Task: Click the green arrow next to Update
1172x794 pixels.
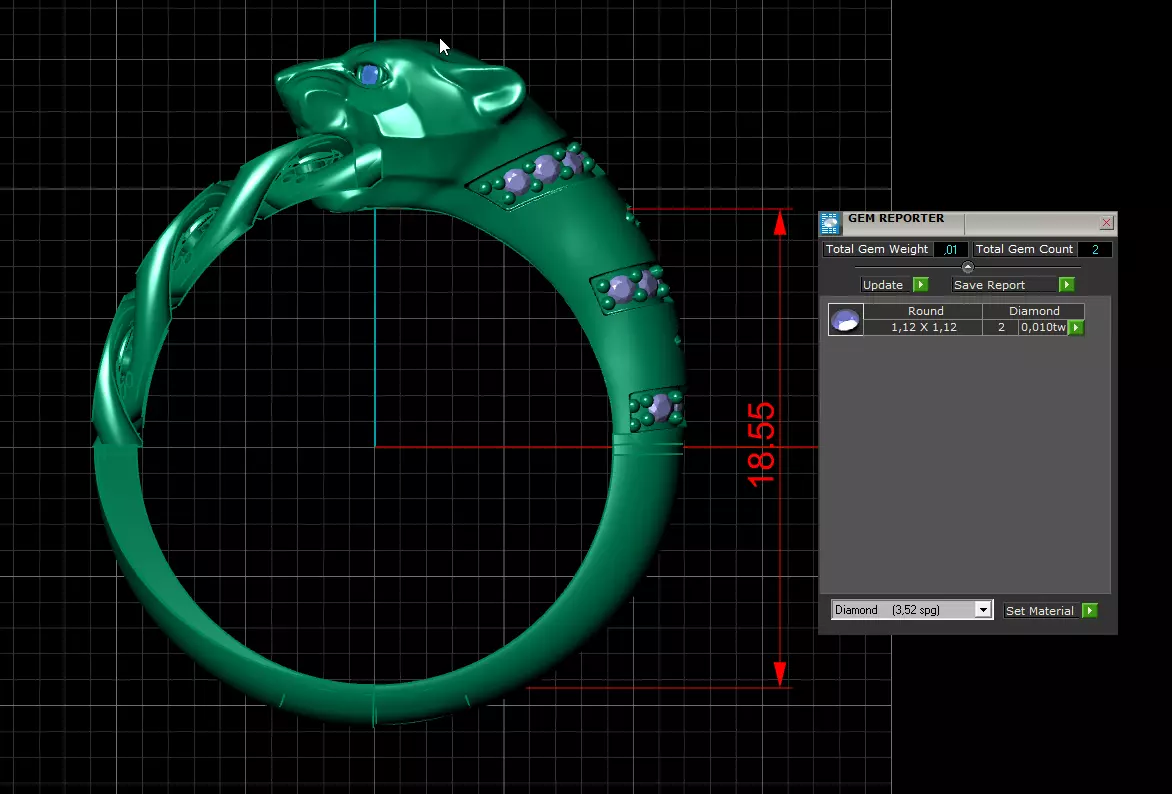Action: [x=921, y=285]
